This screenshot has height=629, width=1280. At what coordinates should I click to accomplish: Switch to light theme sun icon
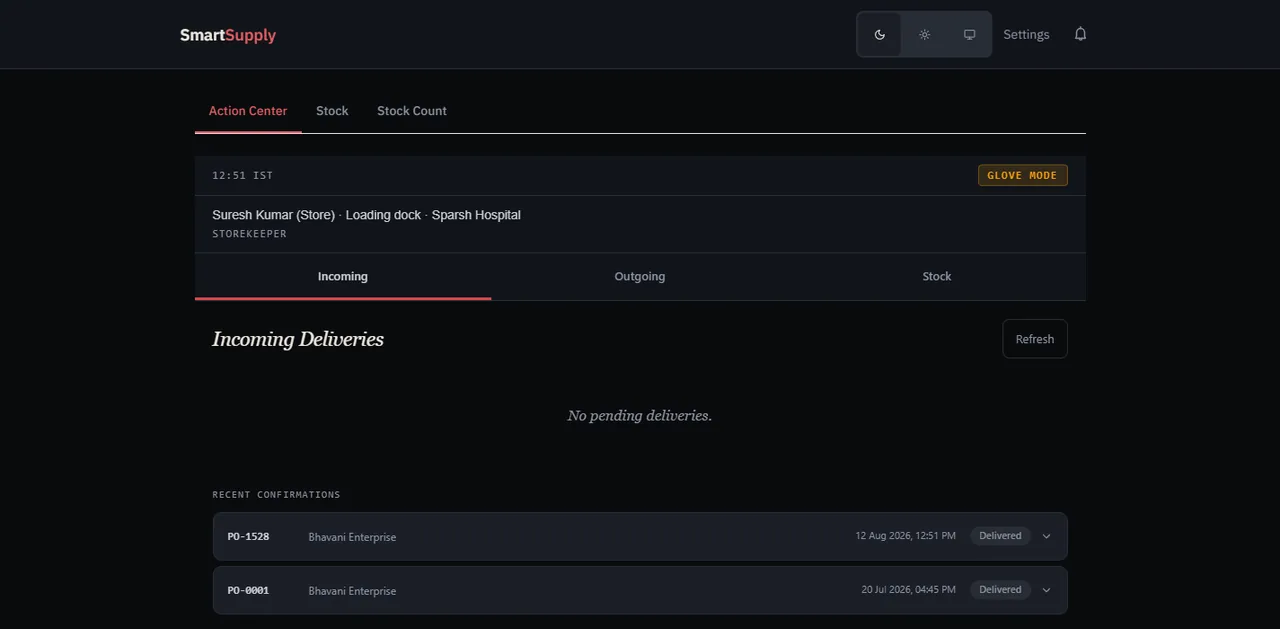pyautogui.click(x=924, y=34)
